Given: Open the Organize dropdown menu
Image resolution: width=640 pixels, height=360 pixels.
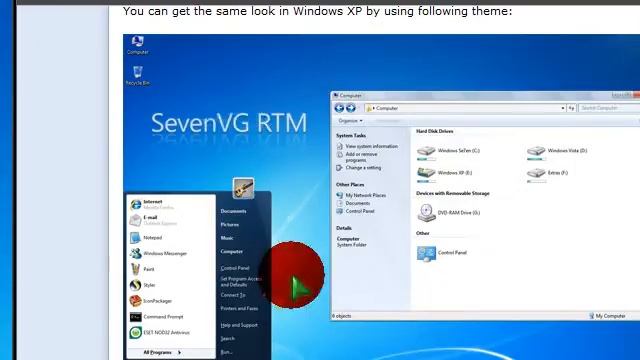Looking at the screenshot, I should point(350,121).
